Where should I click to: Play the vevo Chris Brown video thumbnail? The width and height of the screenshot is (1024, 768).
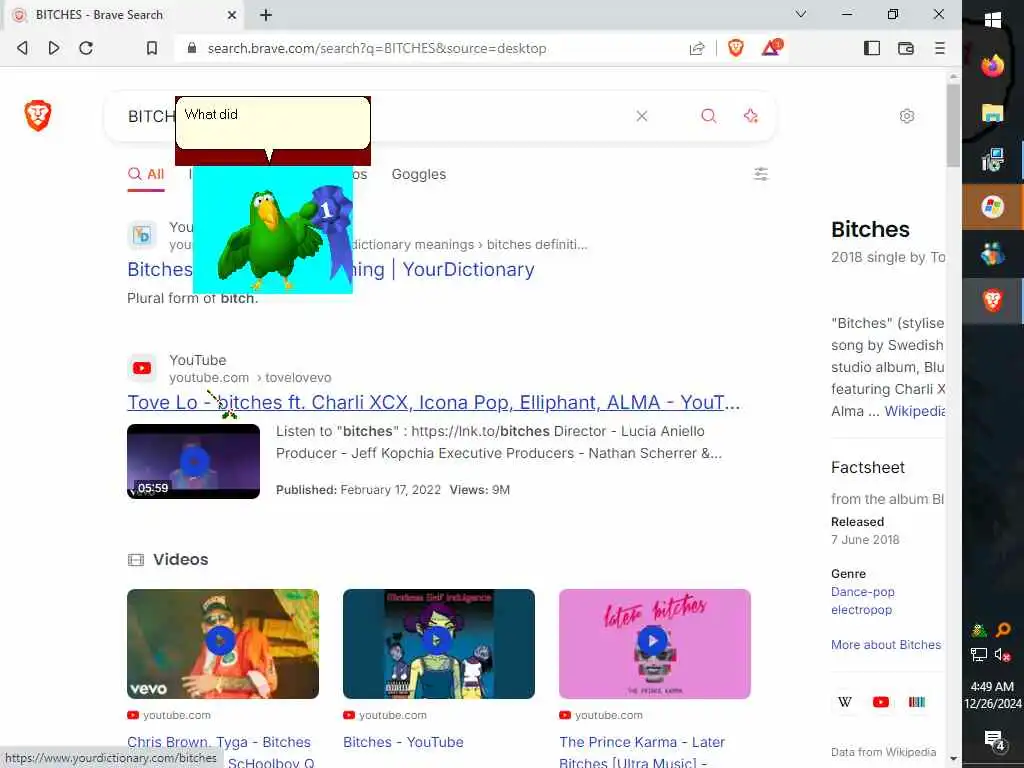[223, 643]
